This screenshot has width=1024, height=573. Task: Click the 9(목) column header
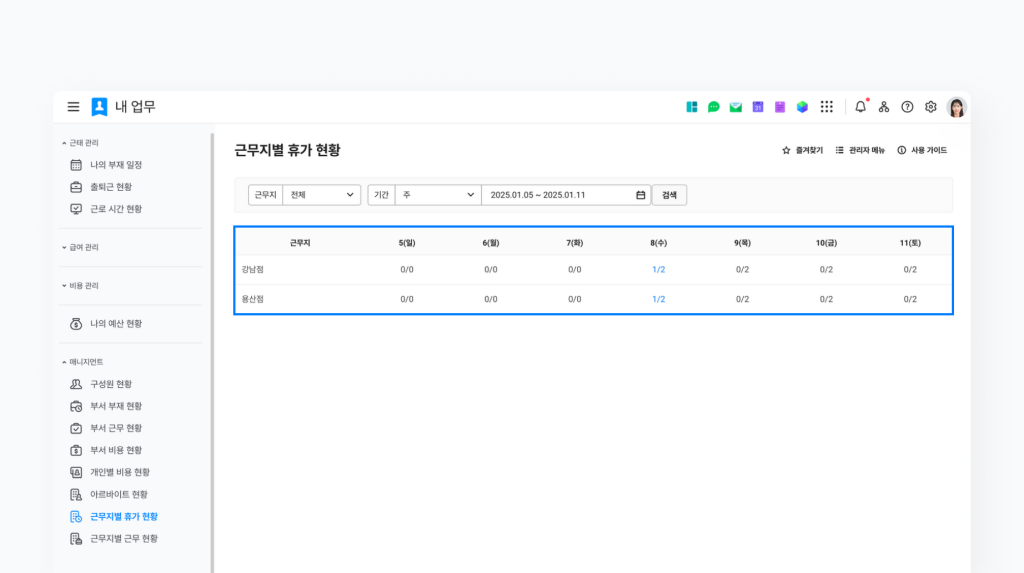[743, 243]
